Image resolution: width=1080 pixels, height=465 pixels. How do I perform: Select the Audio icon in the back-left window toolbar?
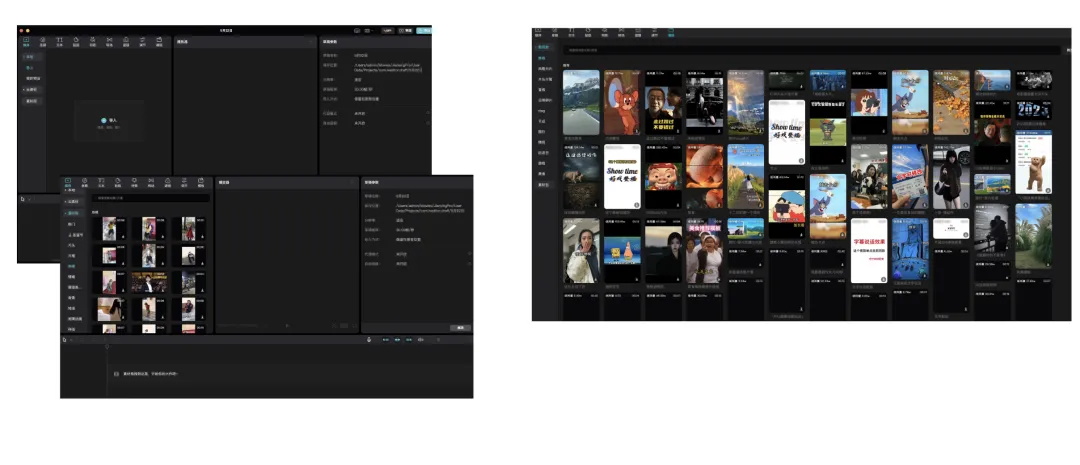(43, 41)
